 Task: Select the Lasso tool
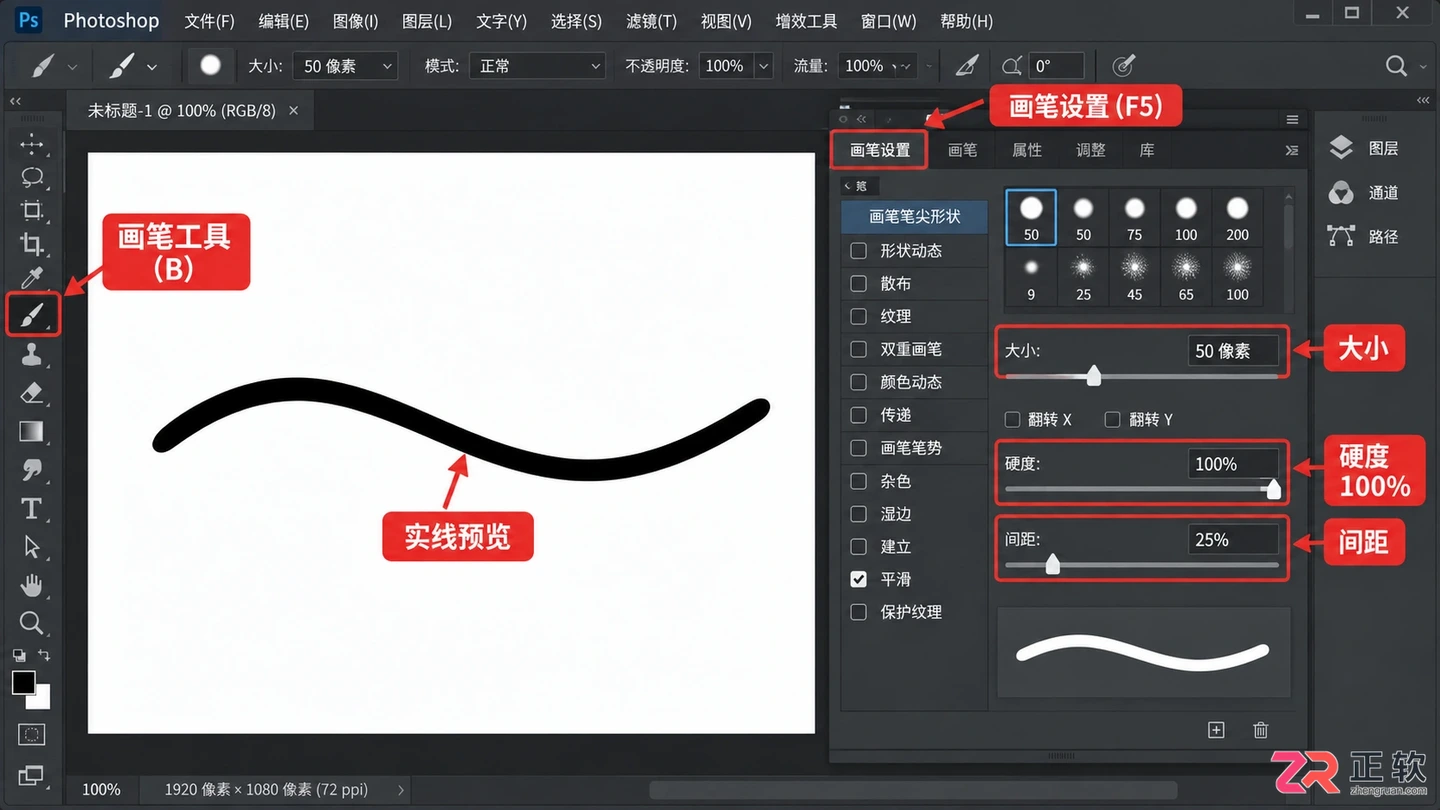coord(32,178)
